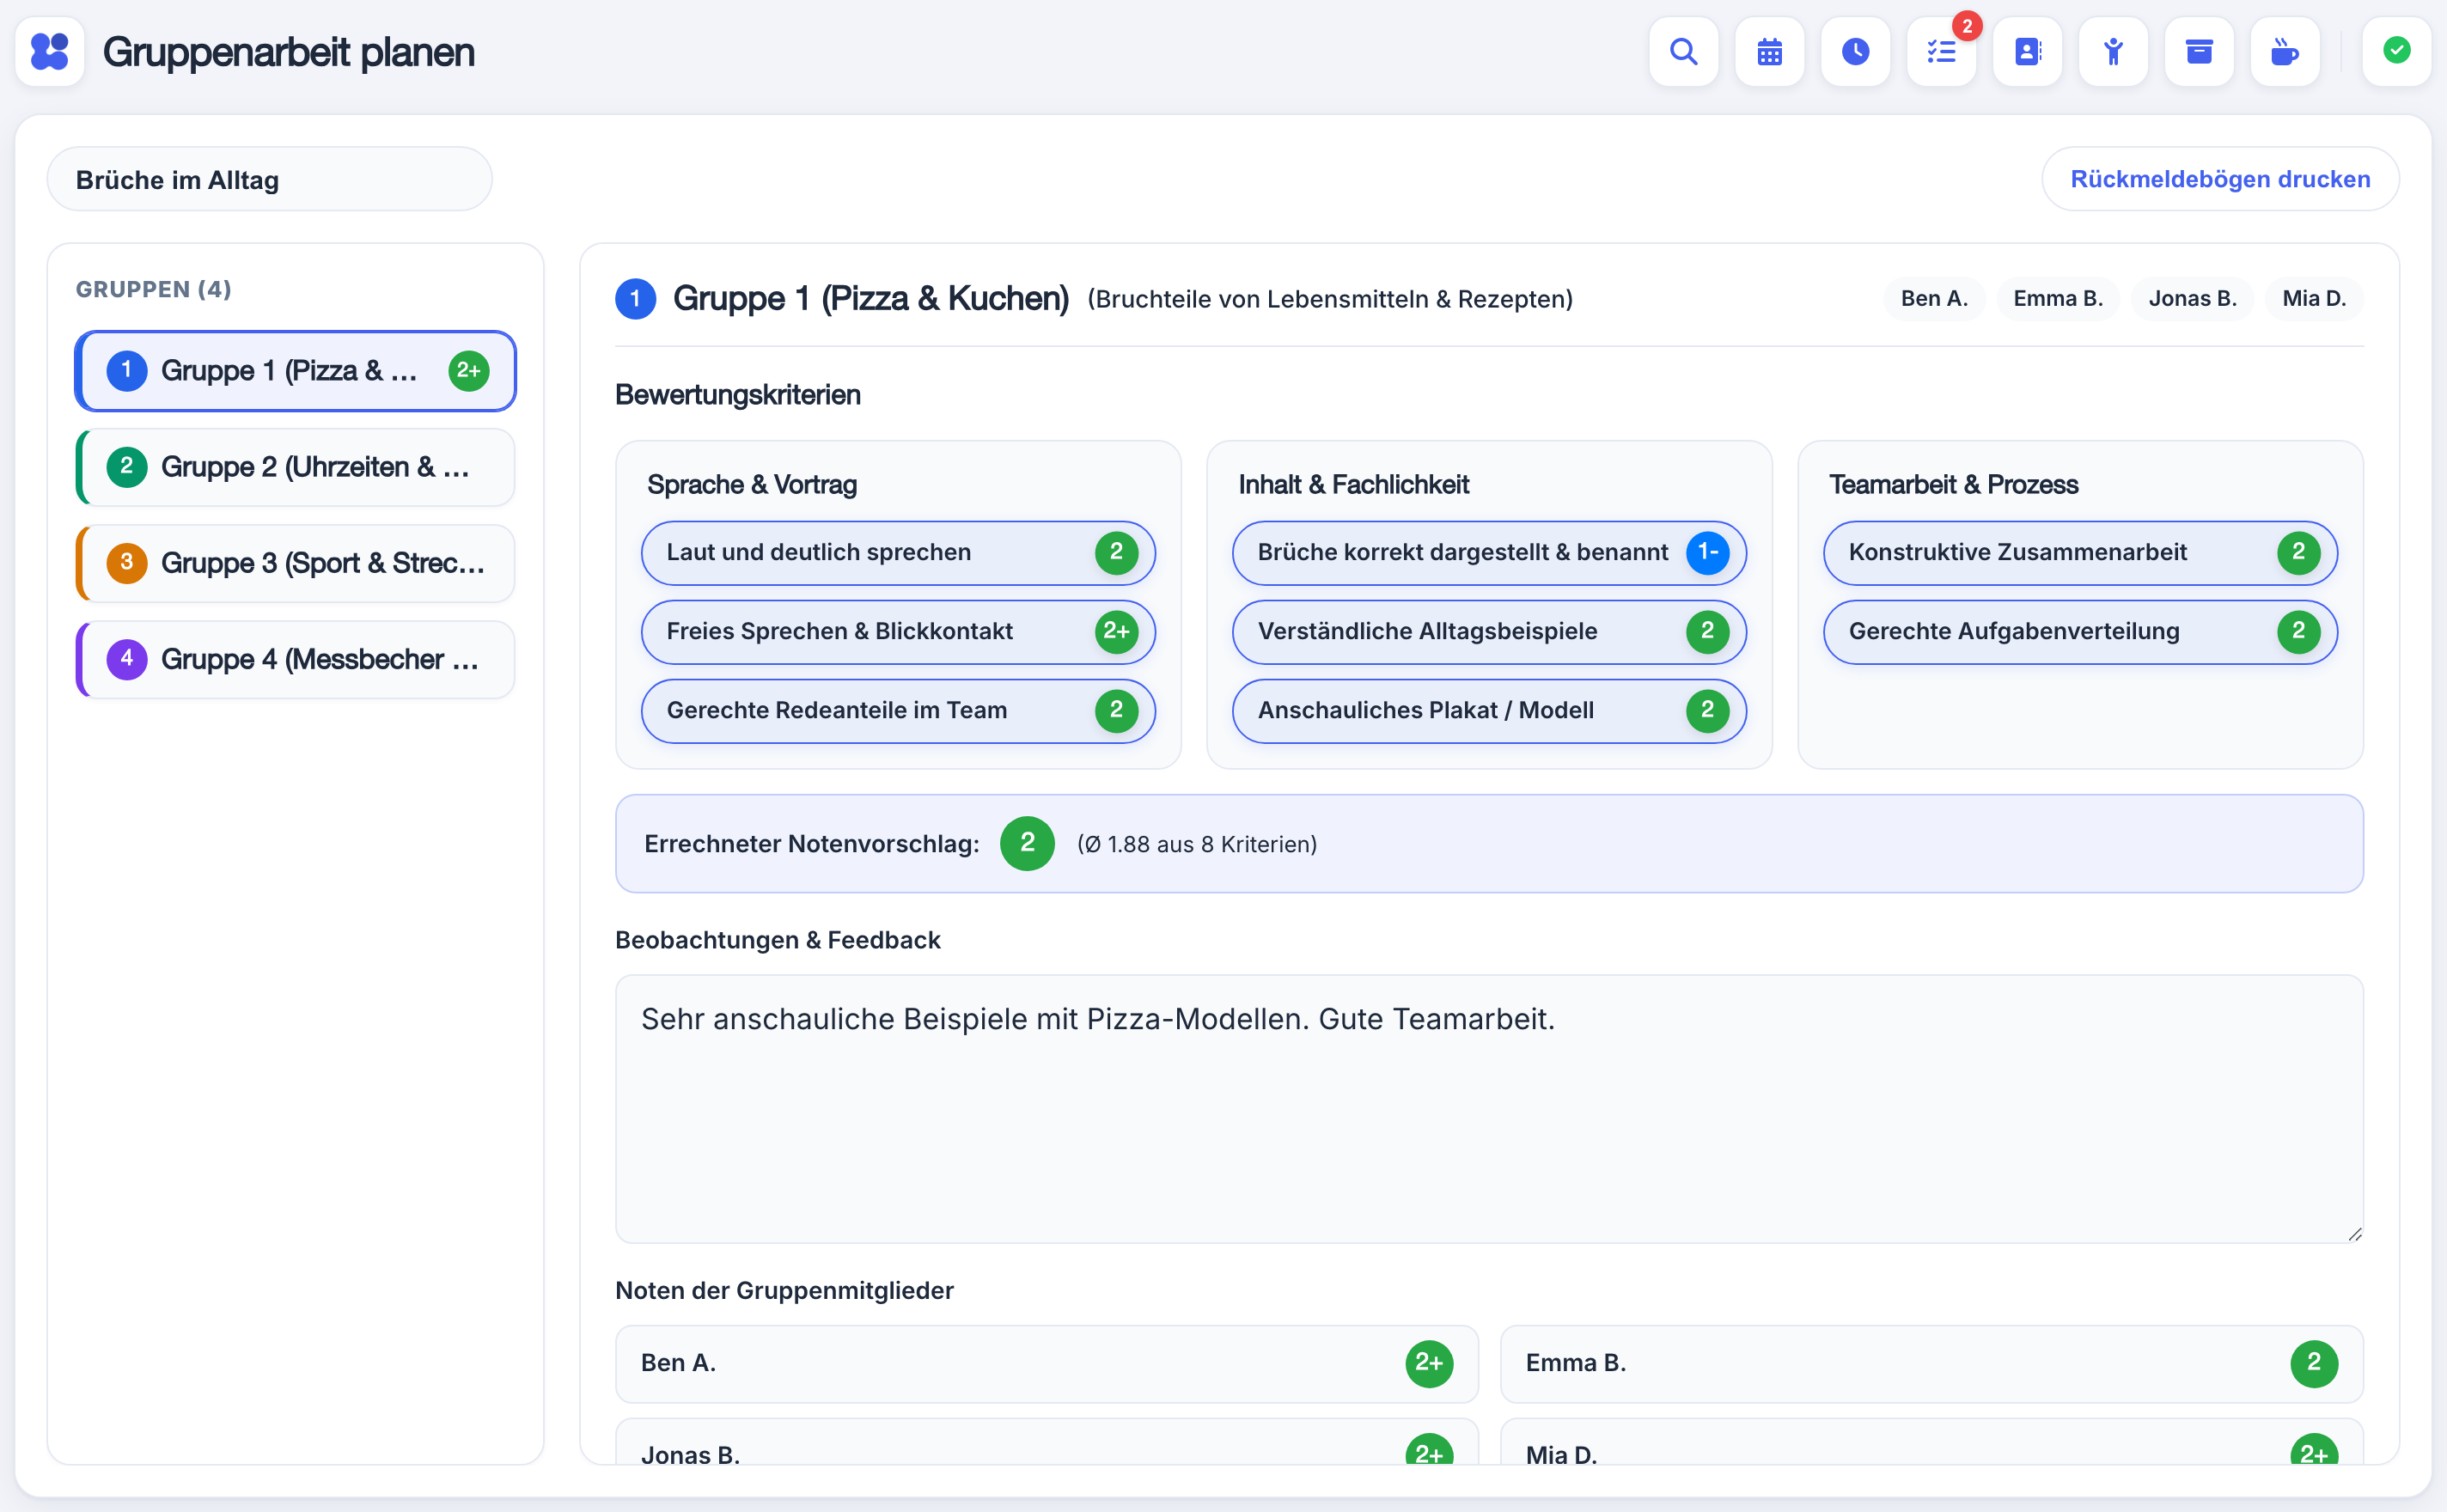Click the 2+ badge on Gruppe 1 list item
The image size is (2447, 1512).
[x=468, y=371]
